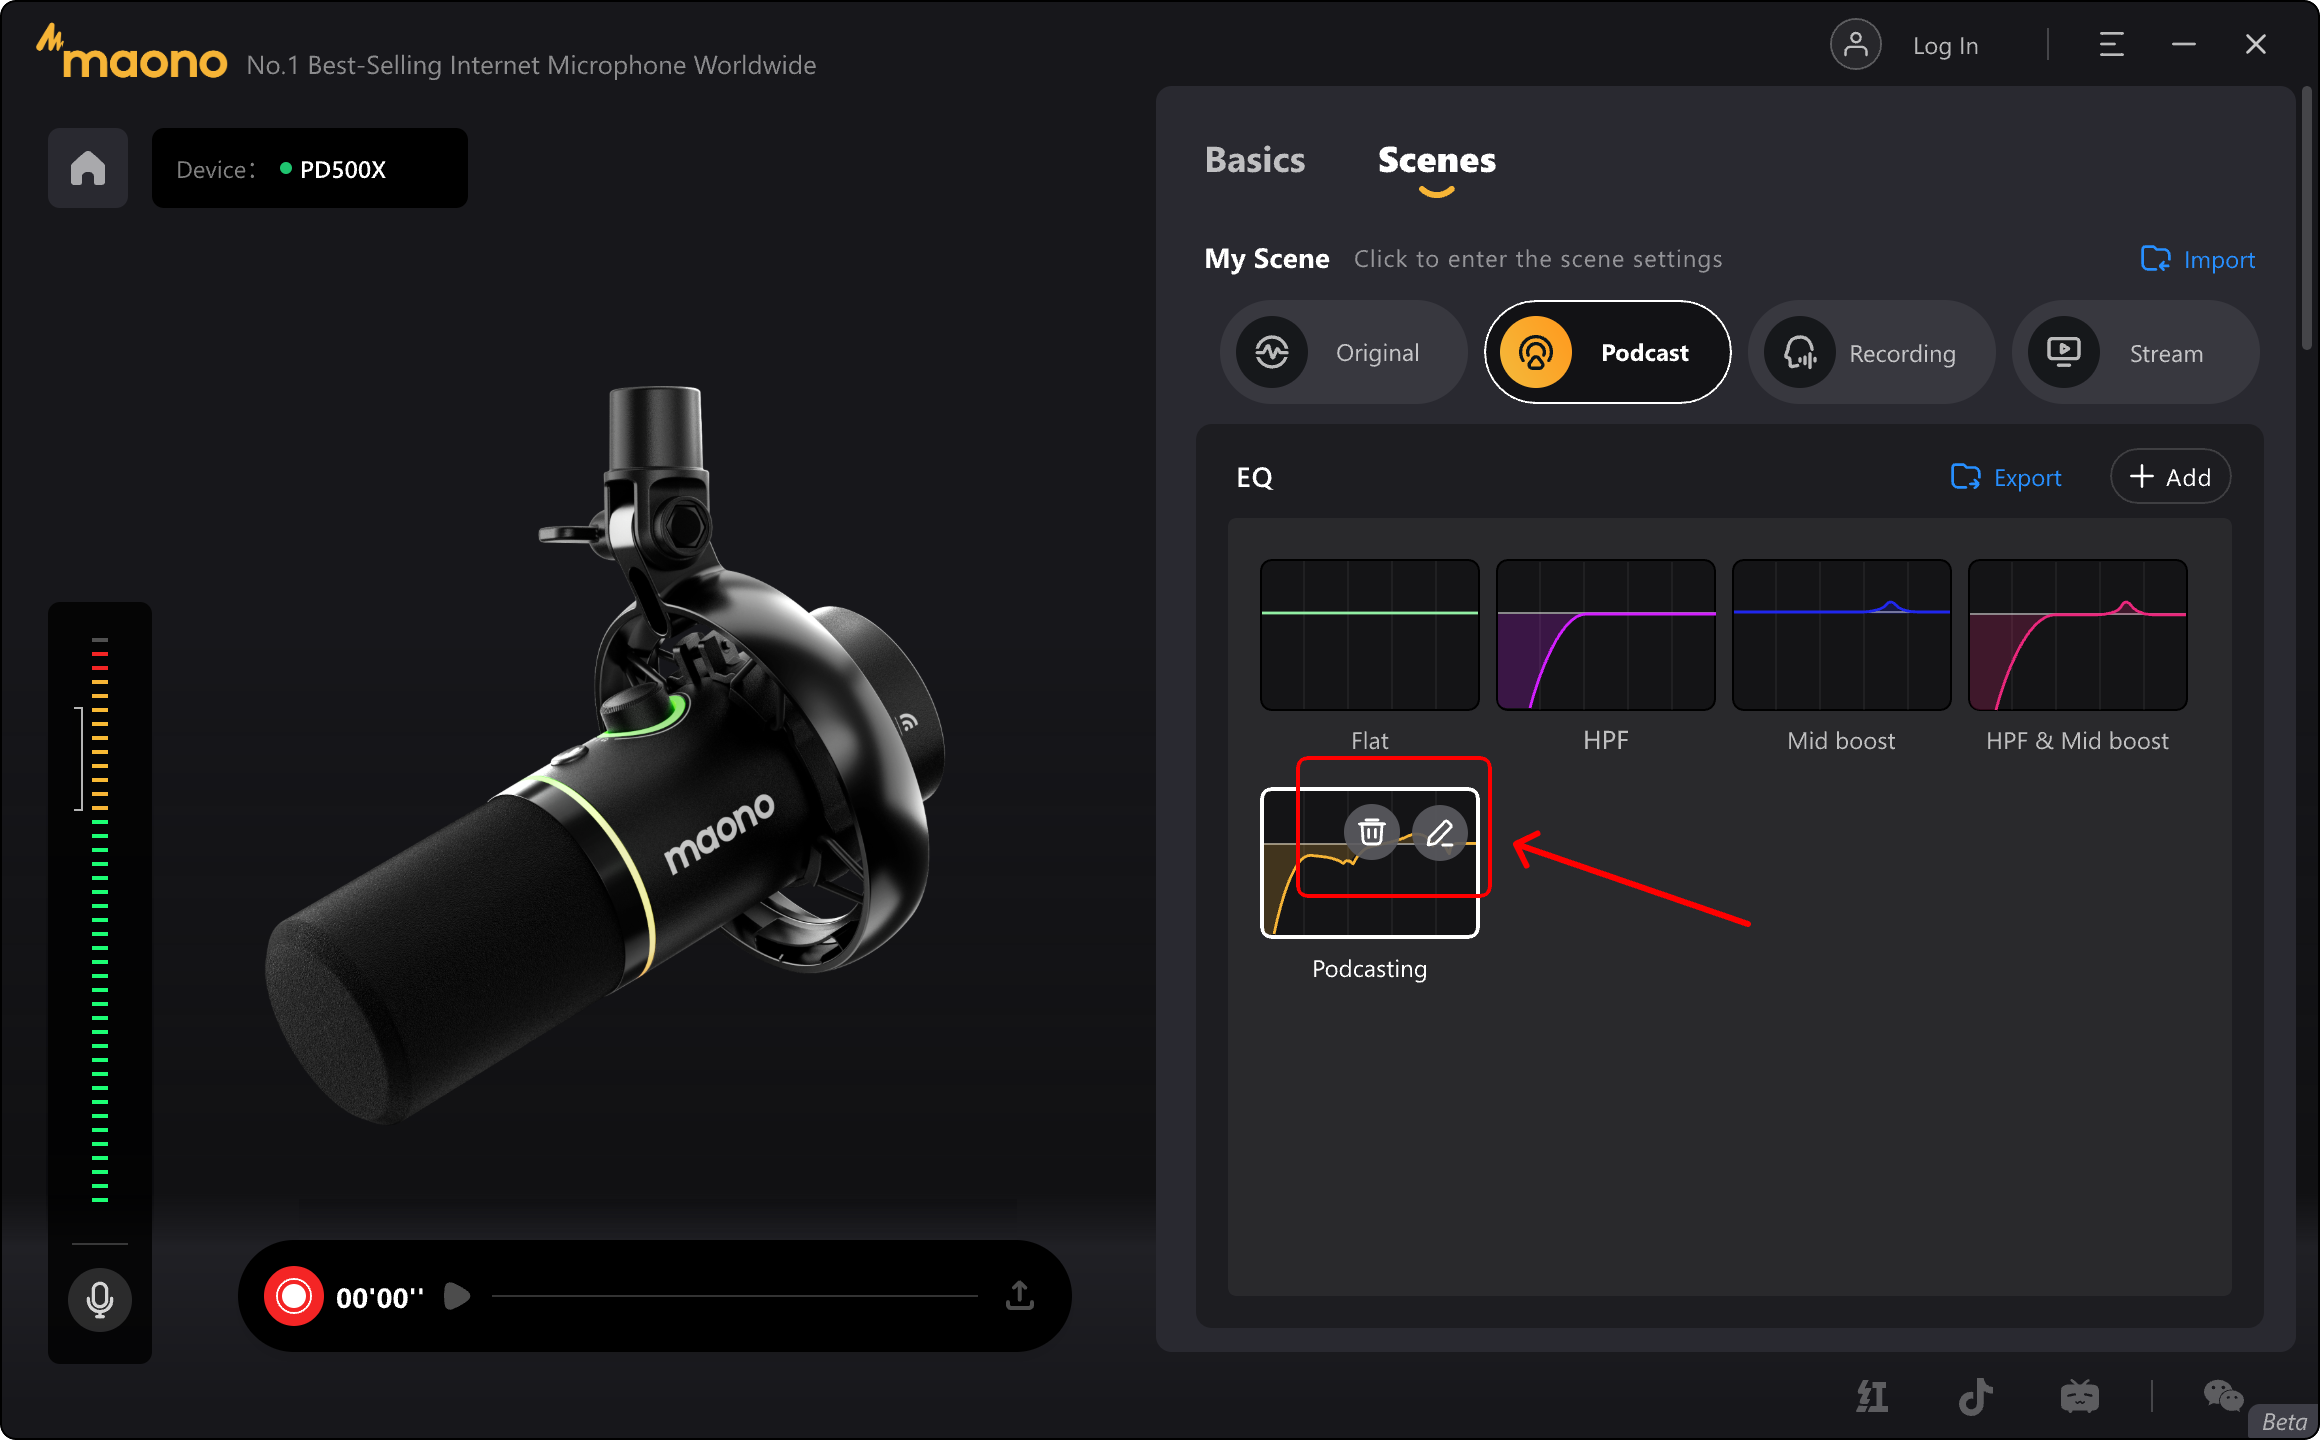
Task: Click Log In
Action: pos(1945,46)
